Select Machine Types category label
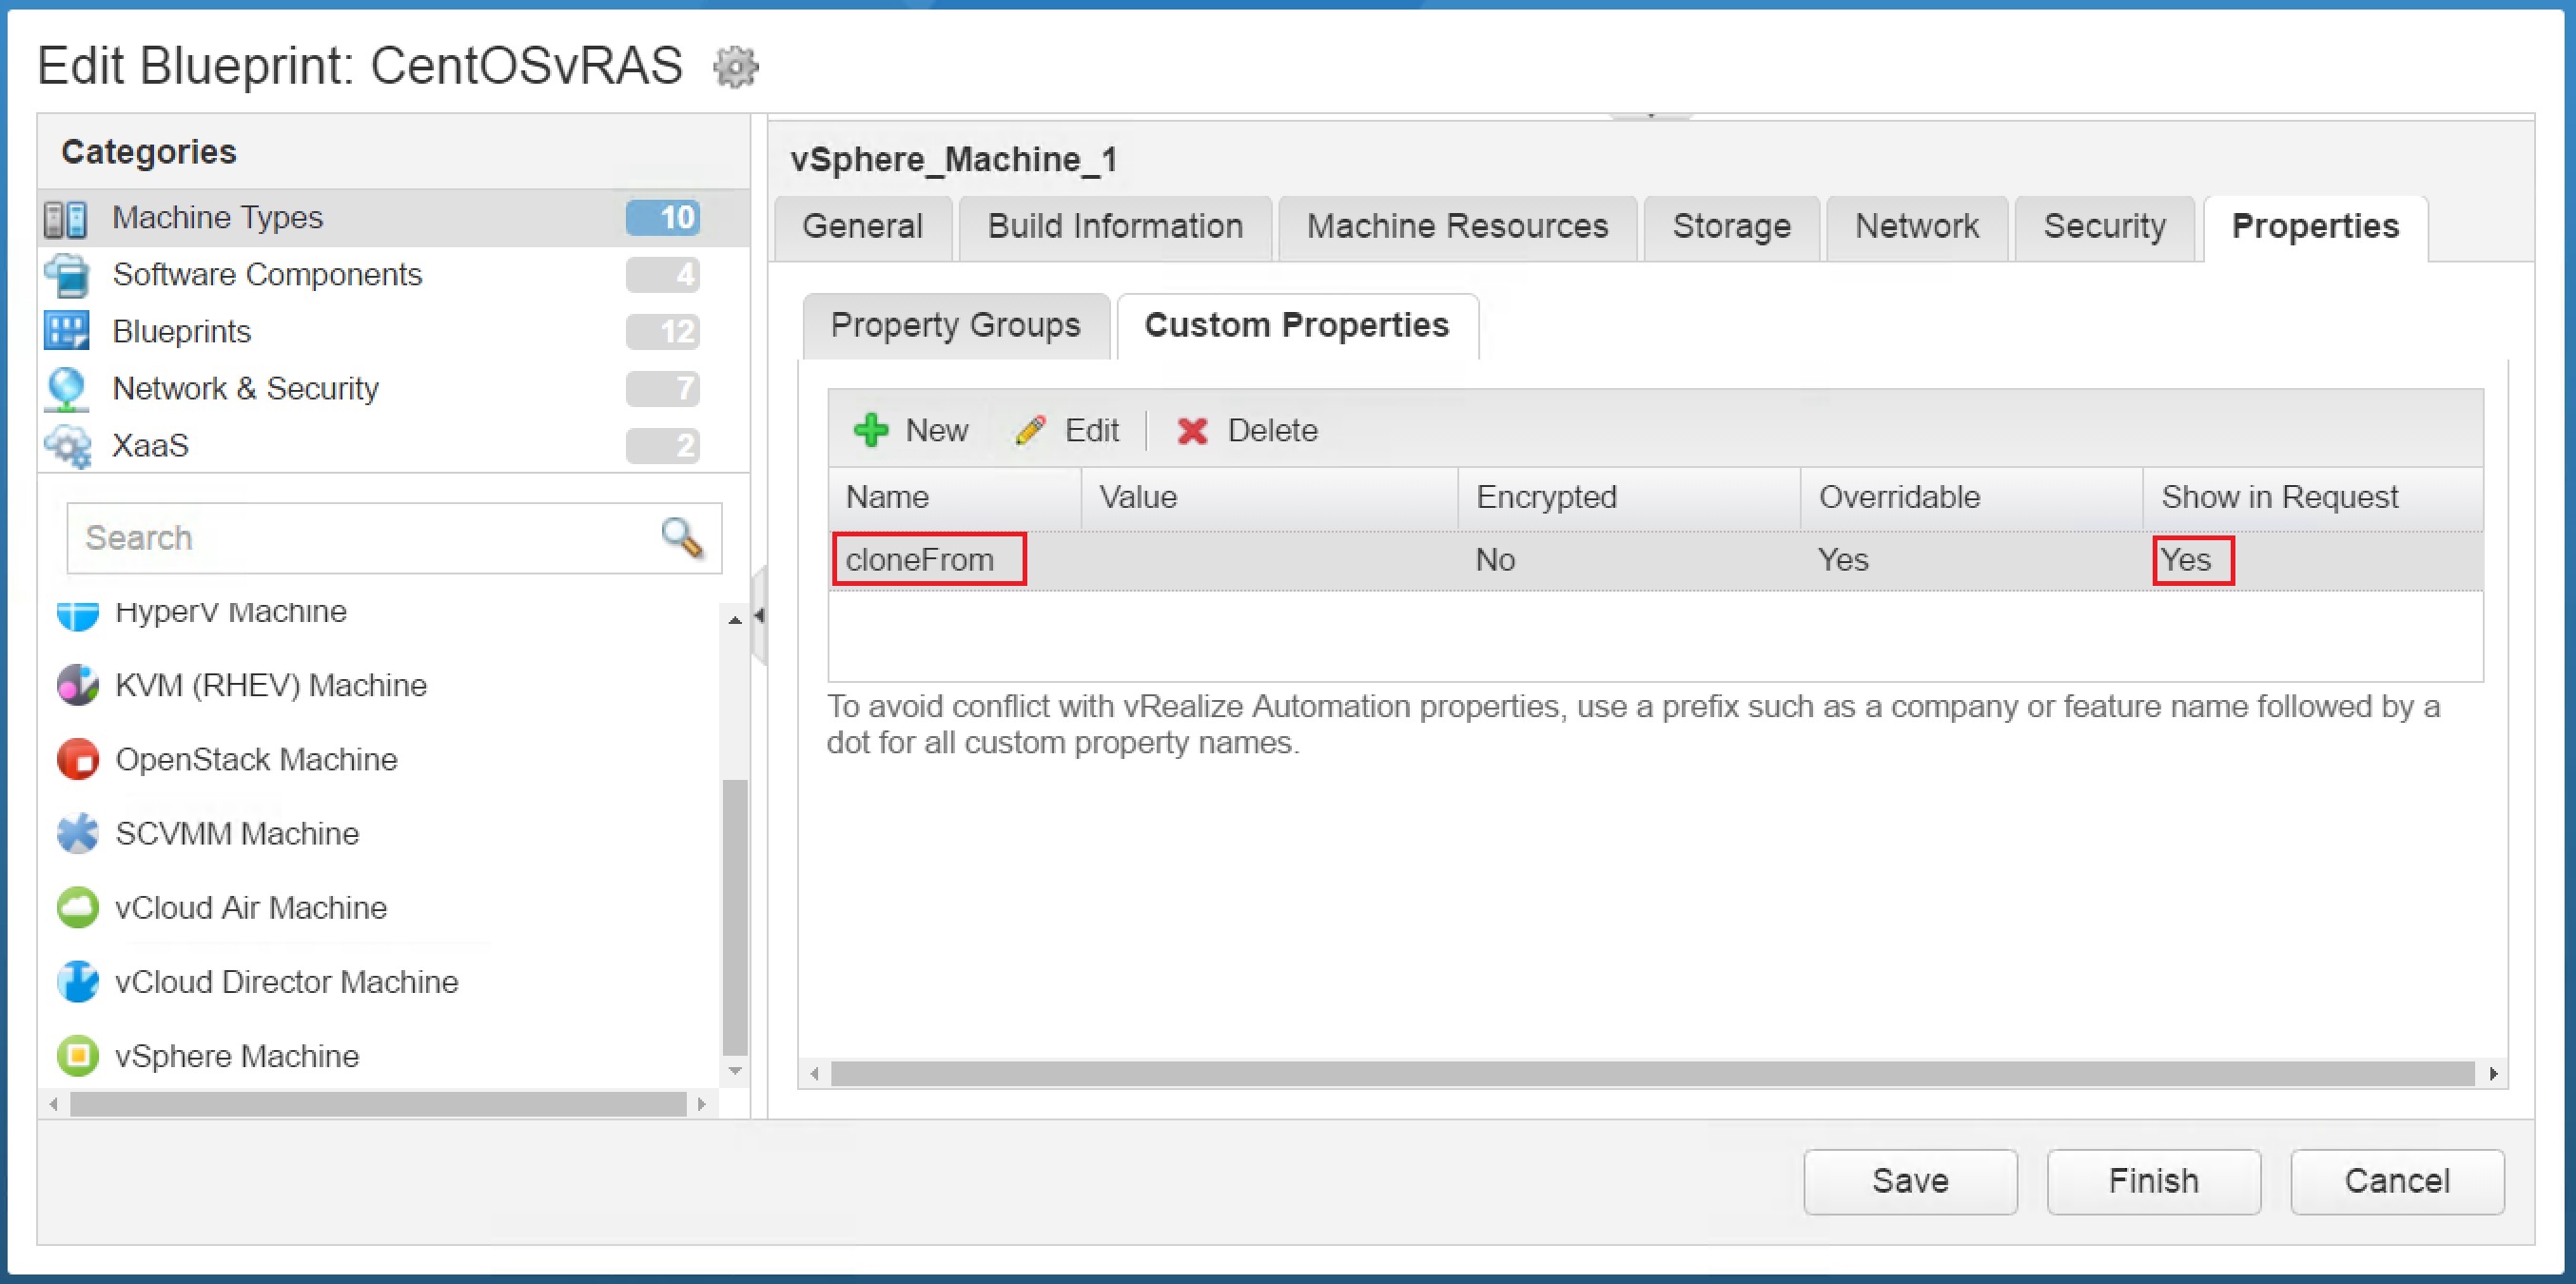Image resolution: width=2576 pixels, height=1284 pixels. [217, 218]
